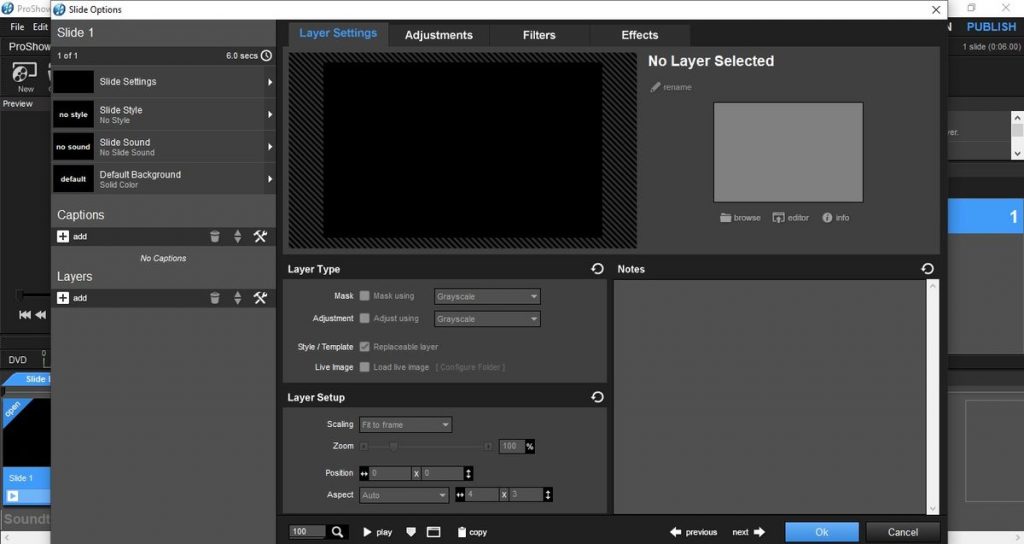Click the rename pencil icon
The image size is (1024, 544).
655,87
